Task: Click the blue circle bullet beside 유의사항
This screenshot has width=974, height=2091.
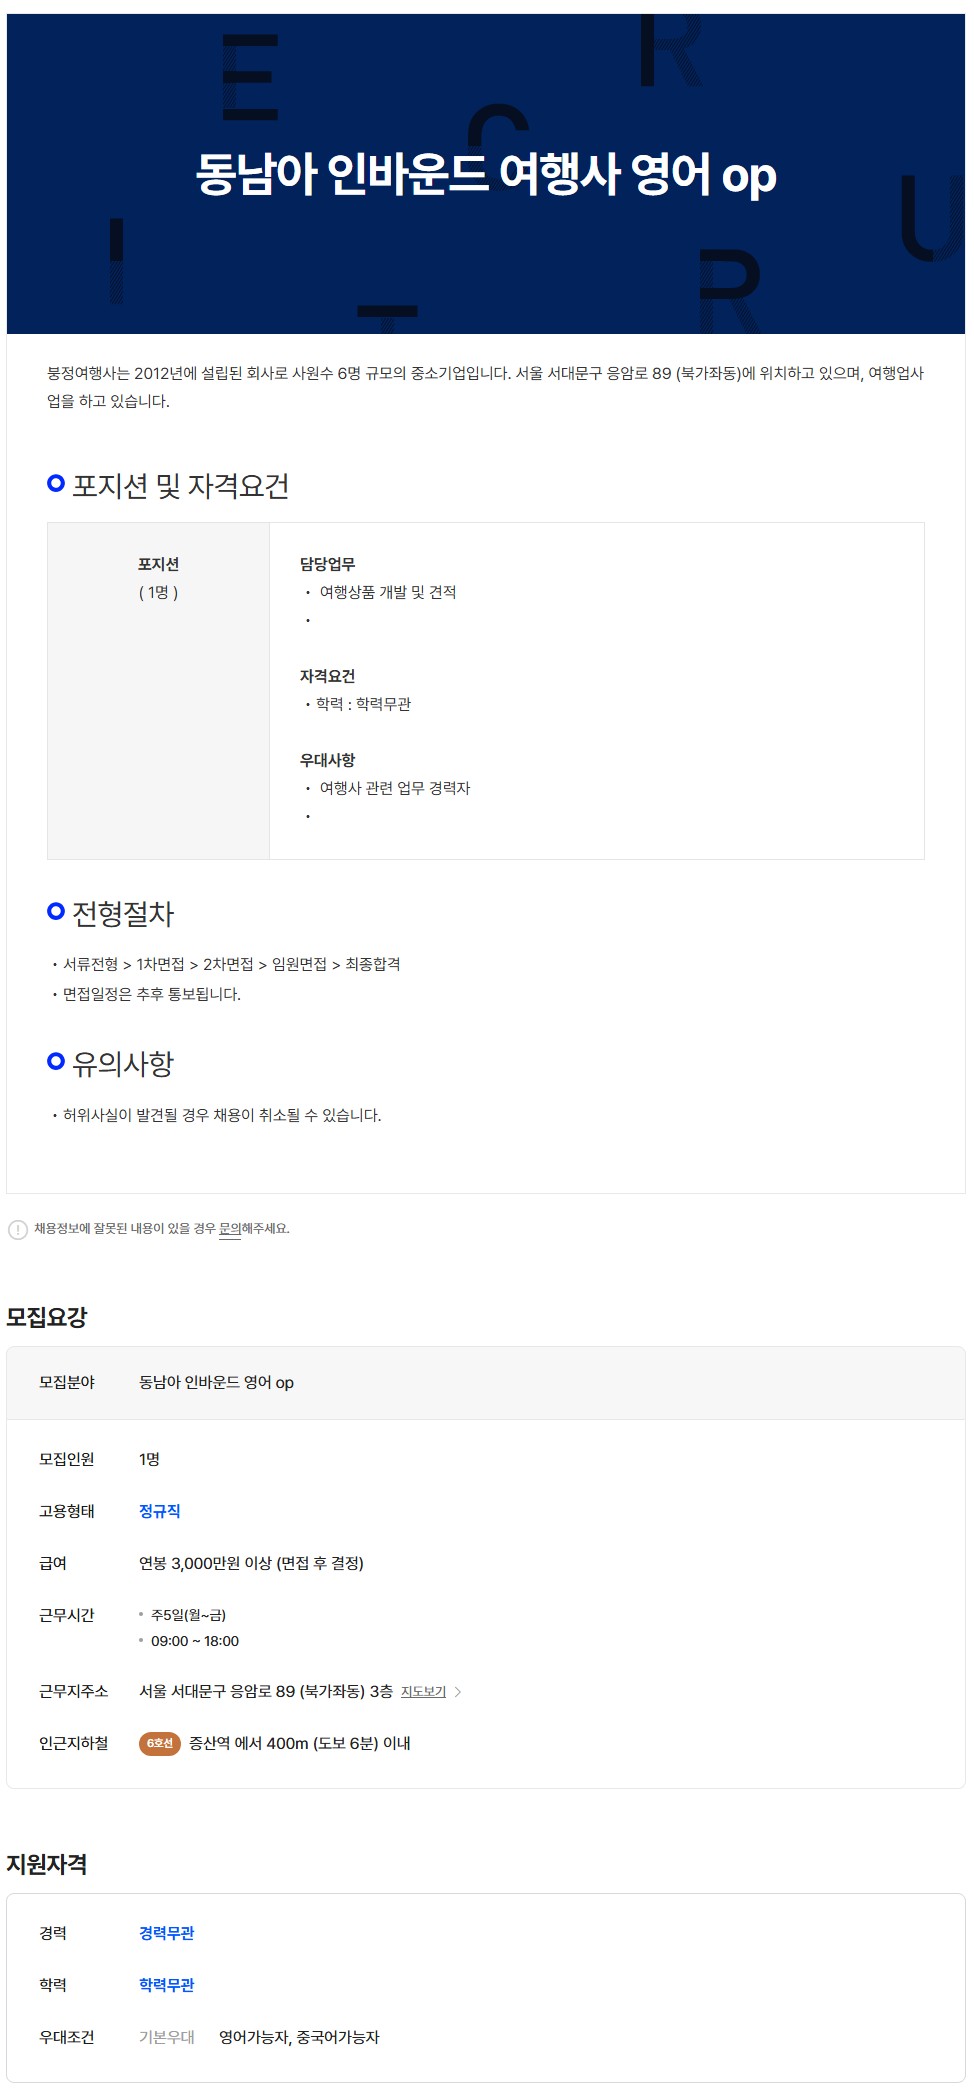Action: 56,1061
